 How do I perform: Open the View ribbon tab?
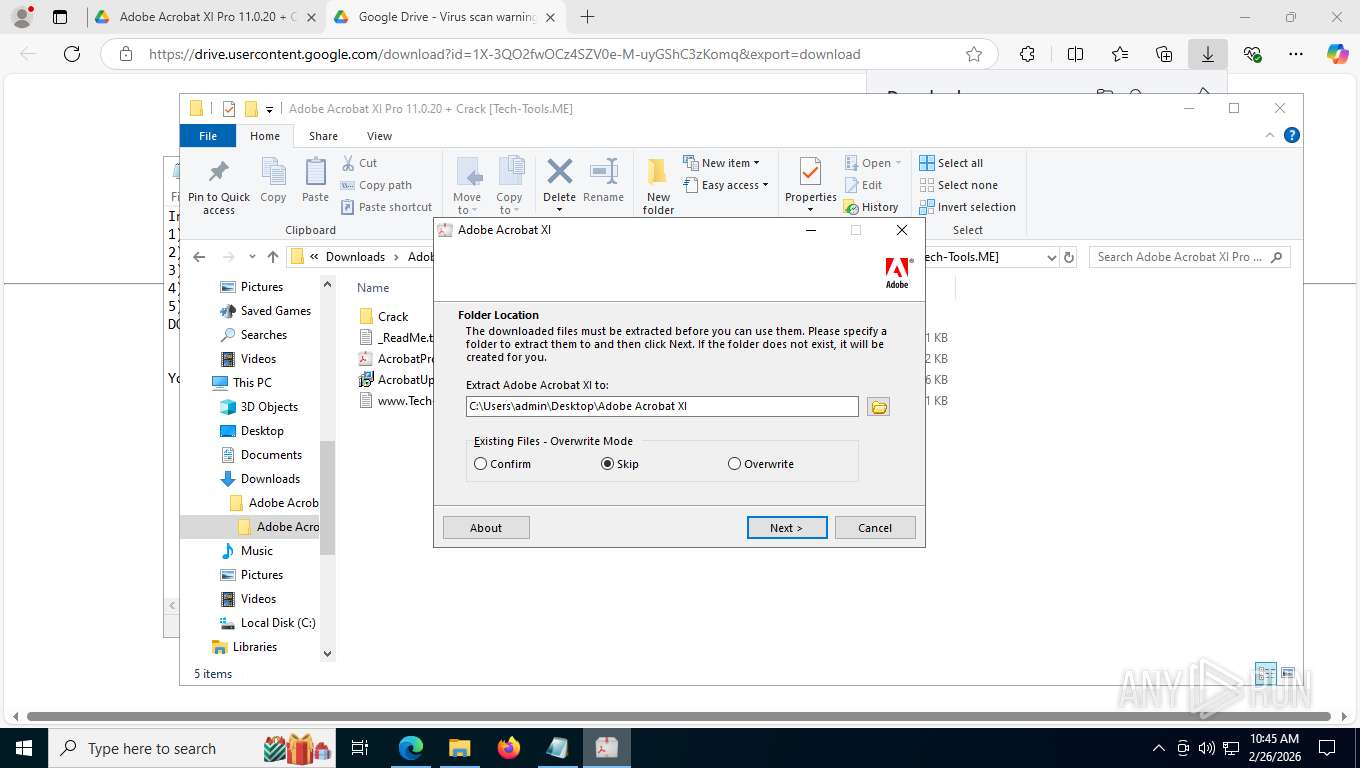coord(379,136)
